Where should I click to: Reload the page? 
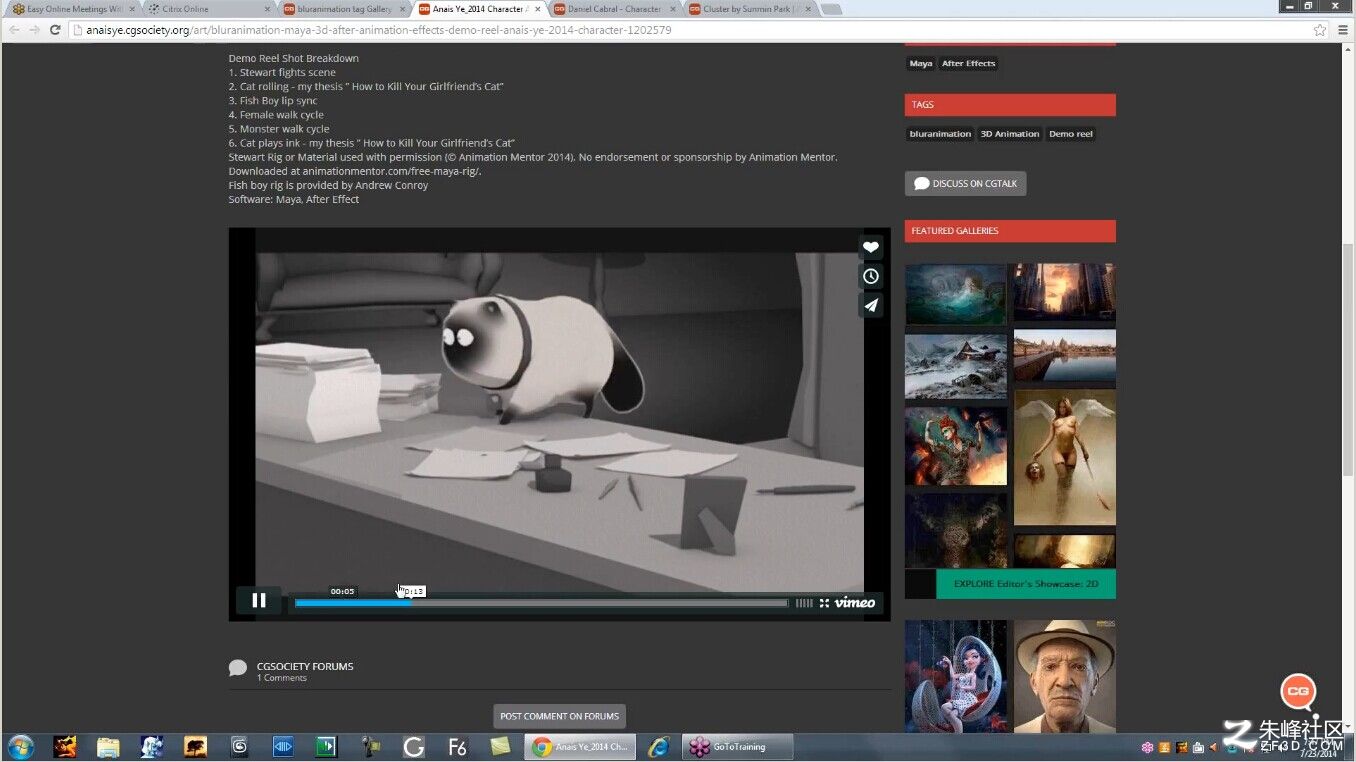(x=55, y=30)
